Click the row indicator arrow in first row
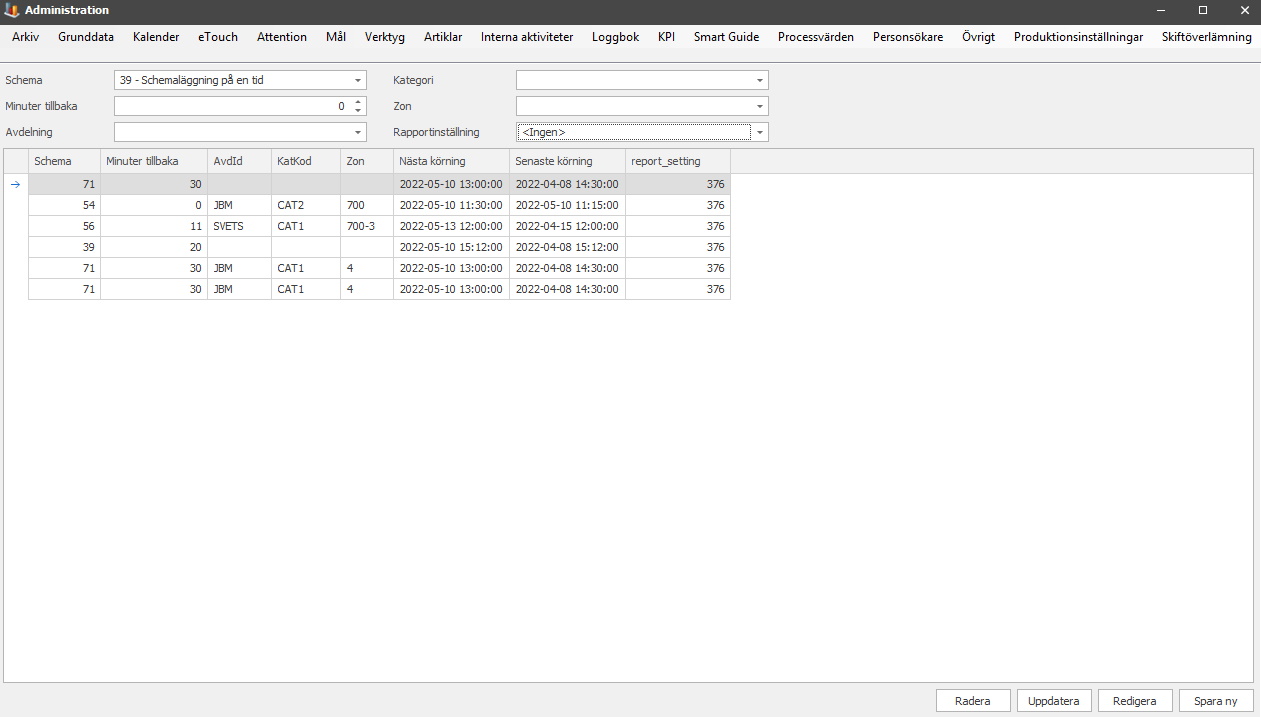 (x=15, y=184)
